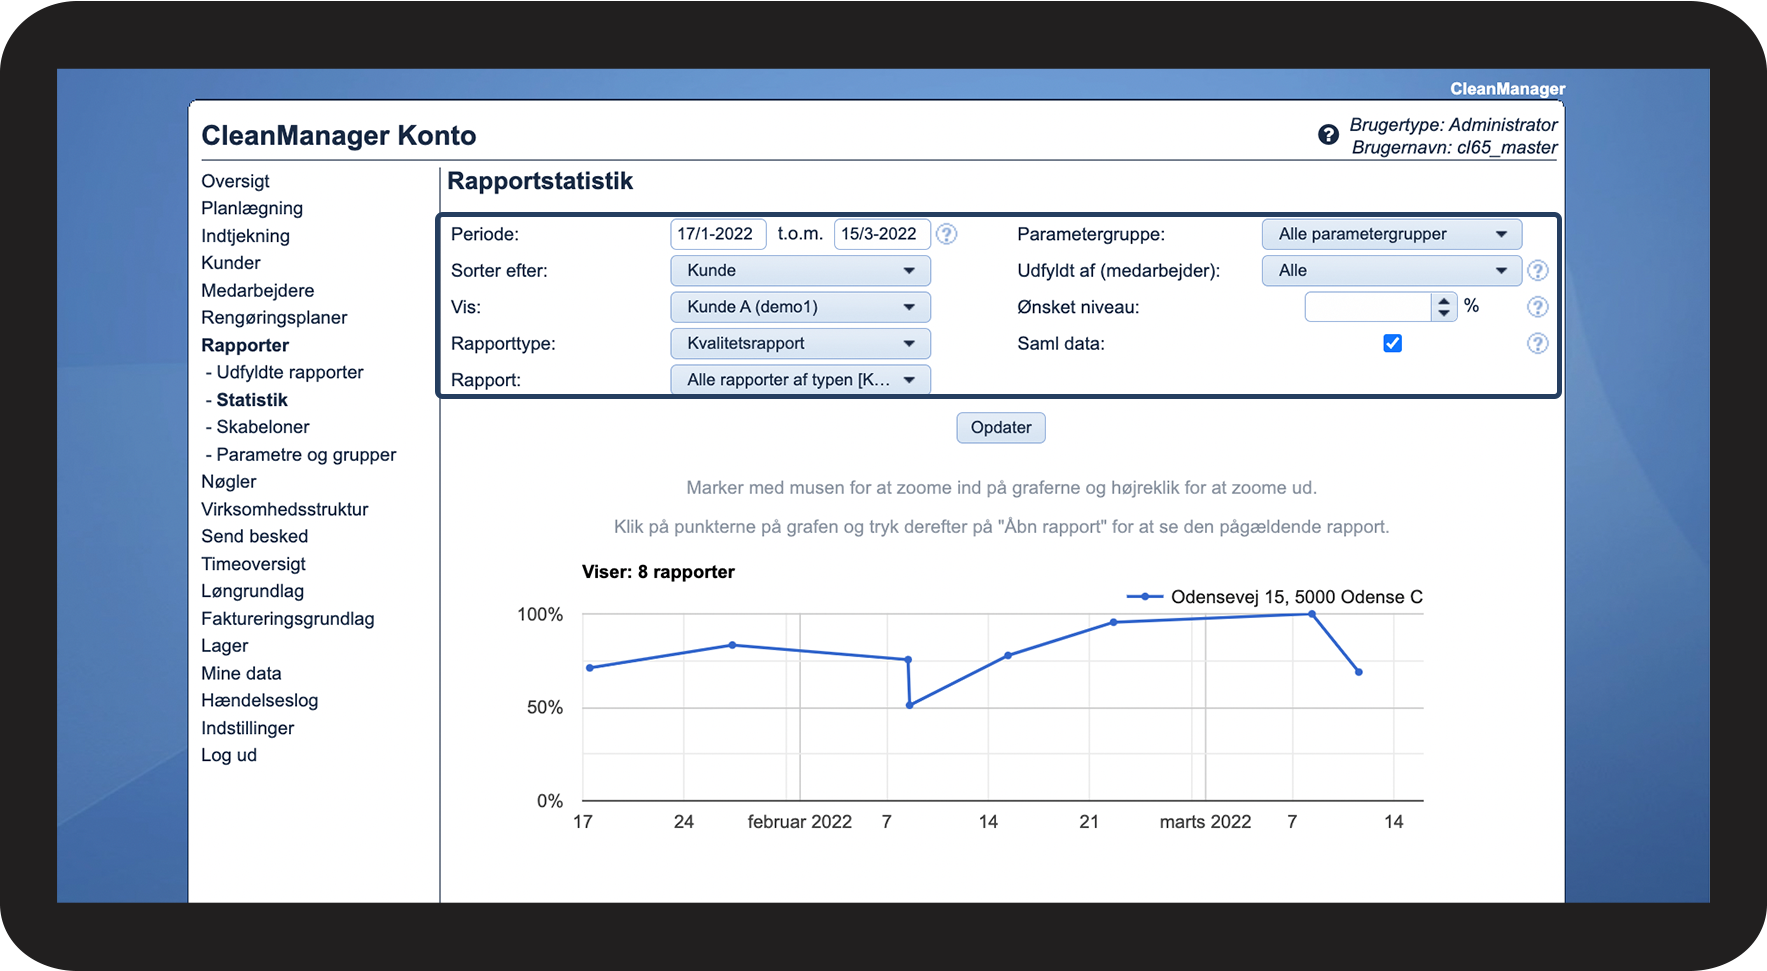Open Hændelseslog in the sidebar

[x=260, y=701]
